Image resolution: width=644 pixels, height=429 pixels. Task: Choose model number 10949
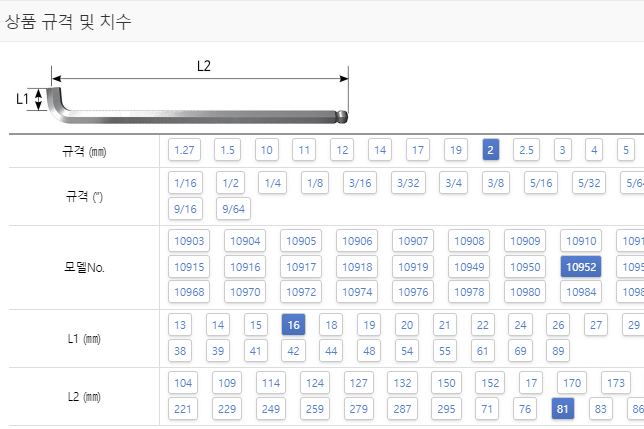tap(469, 267)
